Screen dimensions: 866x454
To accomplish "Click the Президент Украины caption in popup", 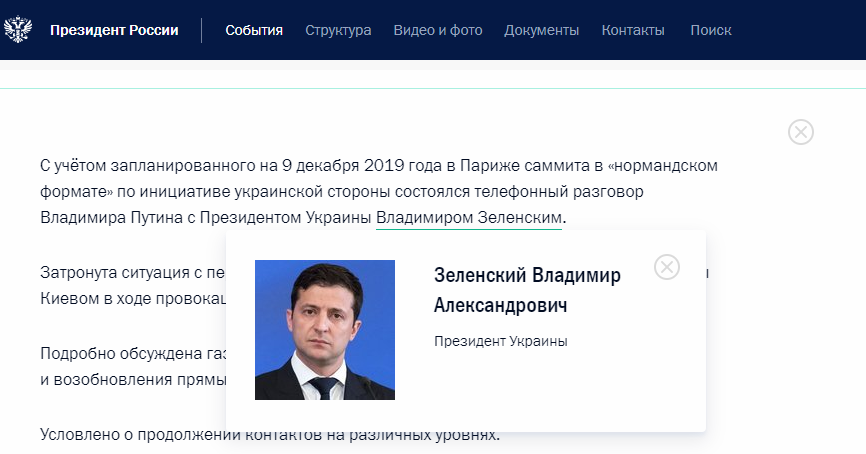I will click(501, 342).
